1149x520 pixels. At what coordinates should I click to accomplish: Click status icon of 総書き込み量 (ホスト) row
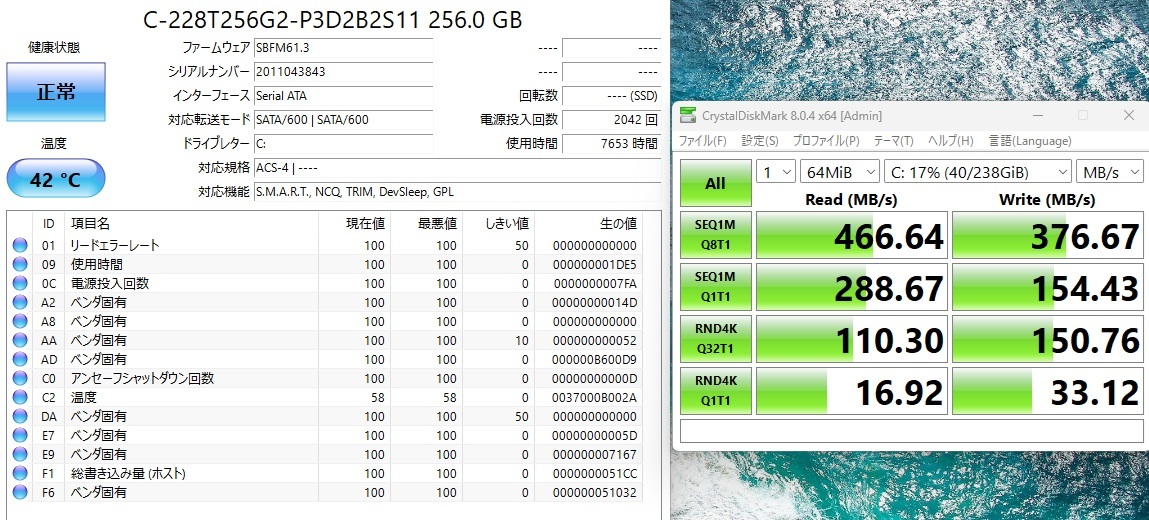[19, 474]
